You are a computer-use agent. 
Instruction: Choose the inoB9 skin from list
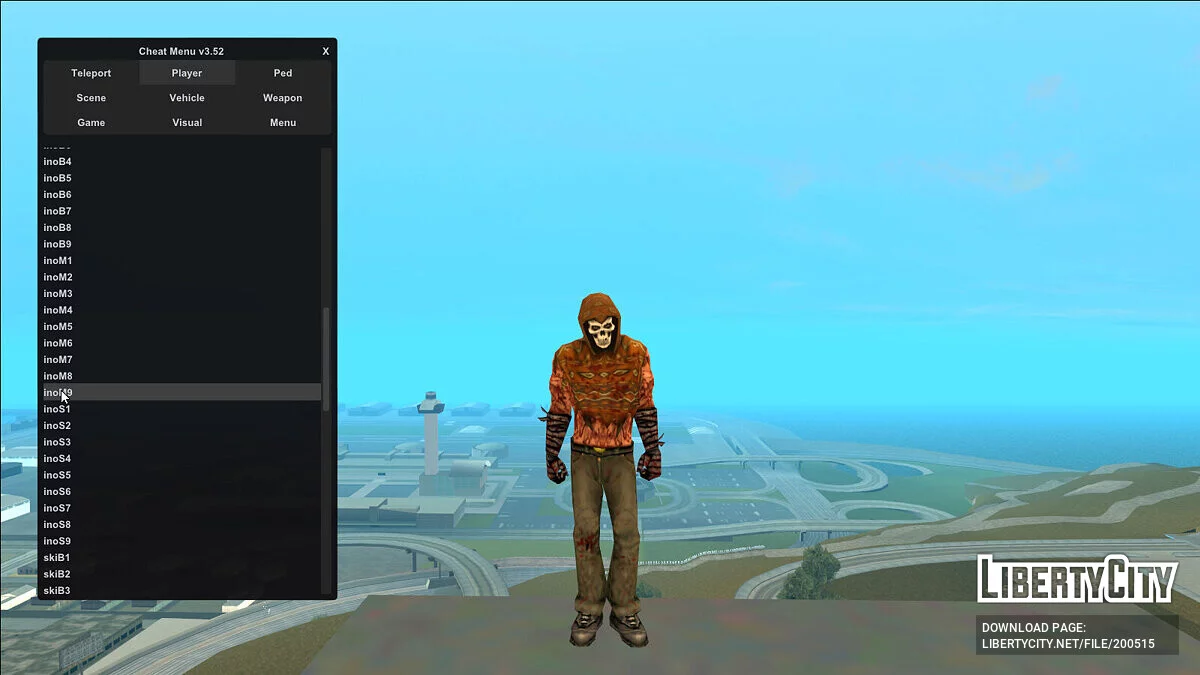pyautogui.click(x=58, y=244)
